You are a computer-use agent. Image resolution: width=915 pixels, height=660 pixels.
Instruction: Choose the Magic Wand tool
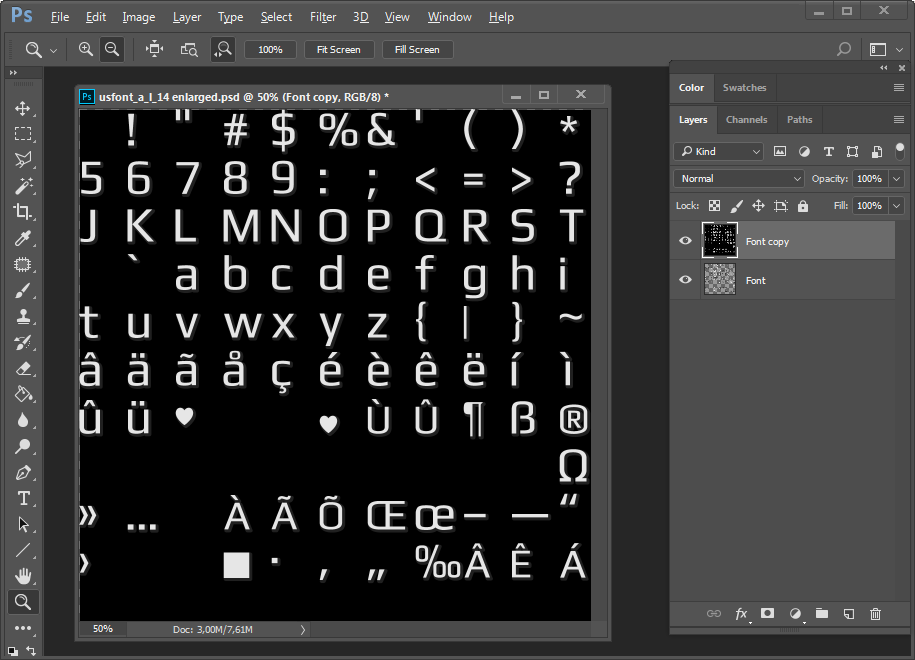point(23,186)
